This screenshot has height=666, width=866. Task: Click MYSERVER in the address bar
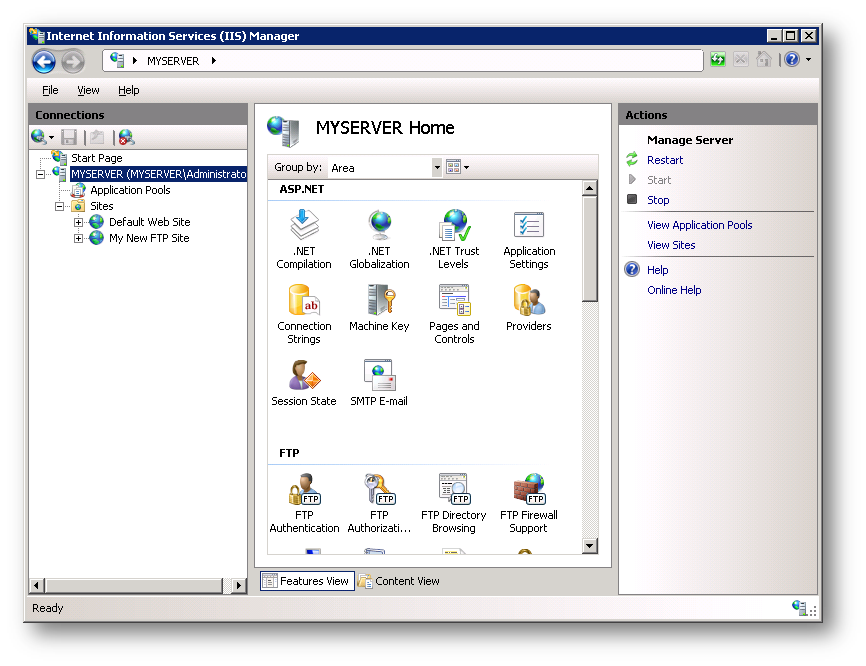tap(173, 61)
